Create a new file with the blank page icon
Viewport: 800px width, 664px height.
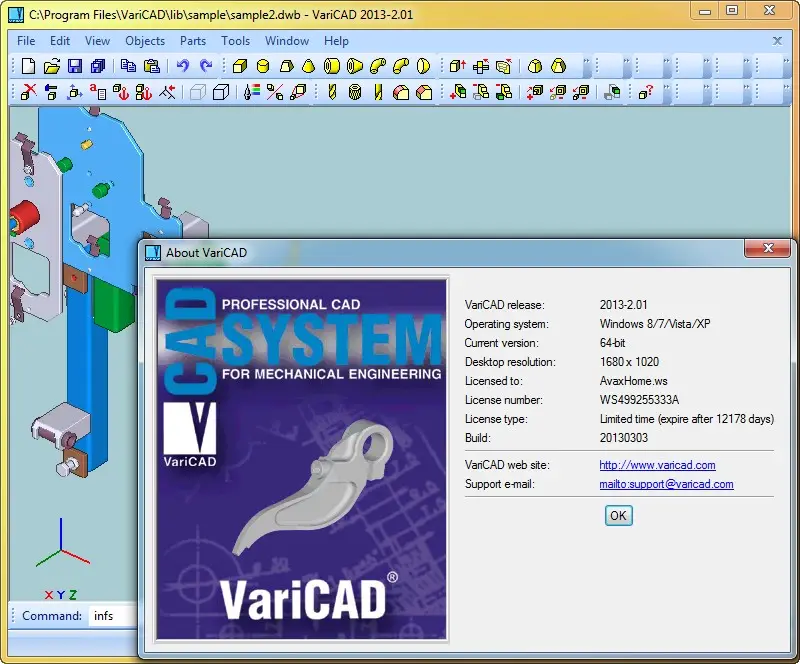pyautogui.click(x=28, y=66)
